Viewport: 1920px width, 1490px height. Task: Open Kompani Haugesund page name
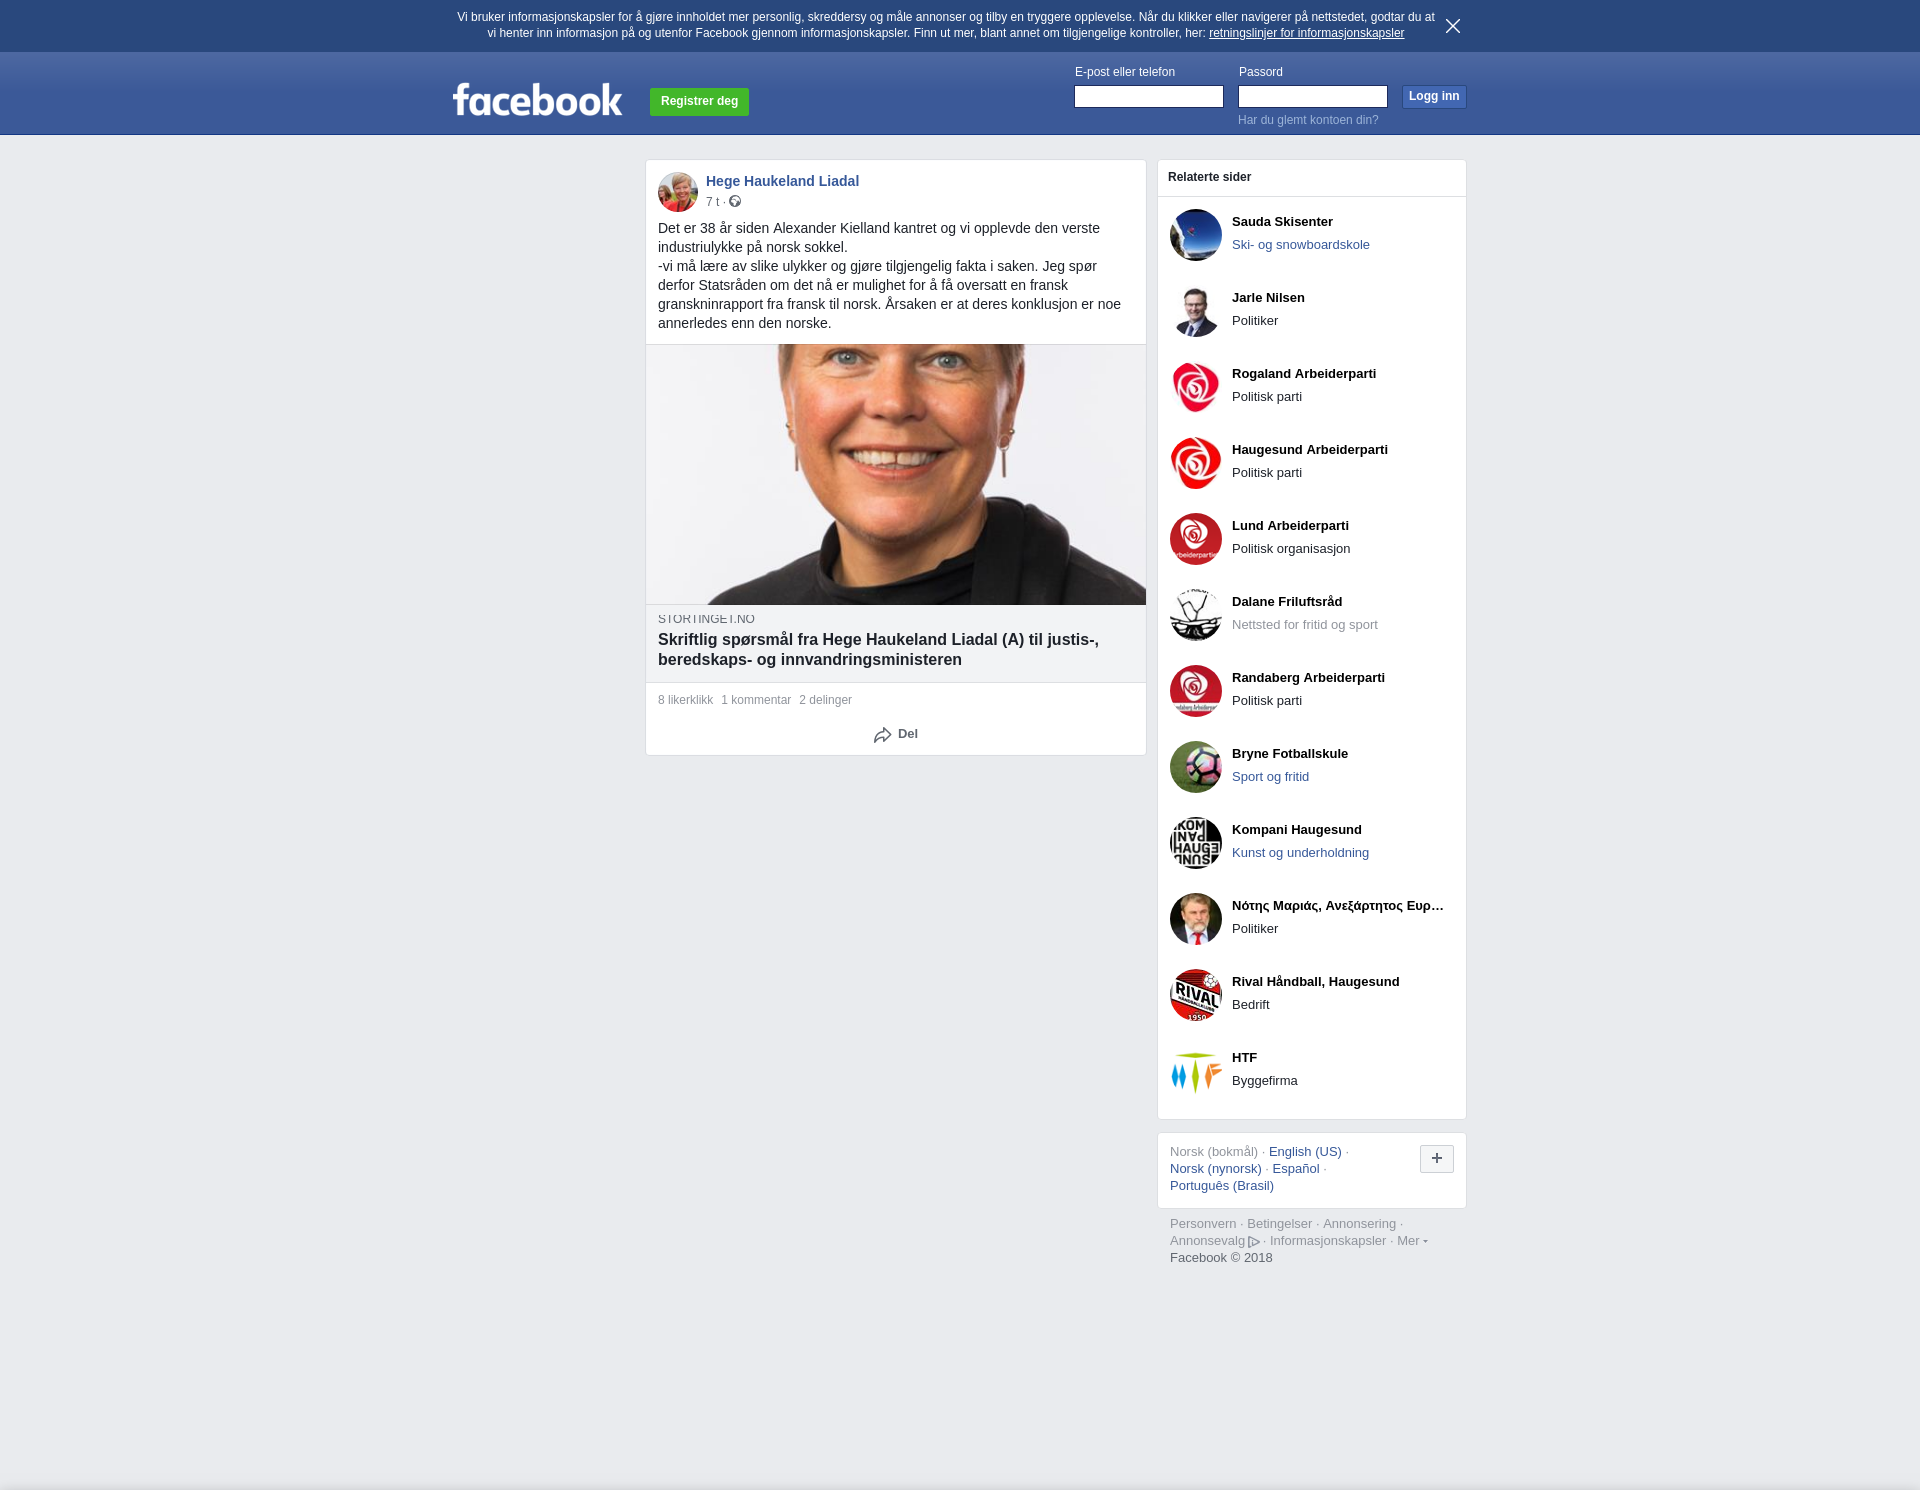click(1297, 830)
